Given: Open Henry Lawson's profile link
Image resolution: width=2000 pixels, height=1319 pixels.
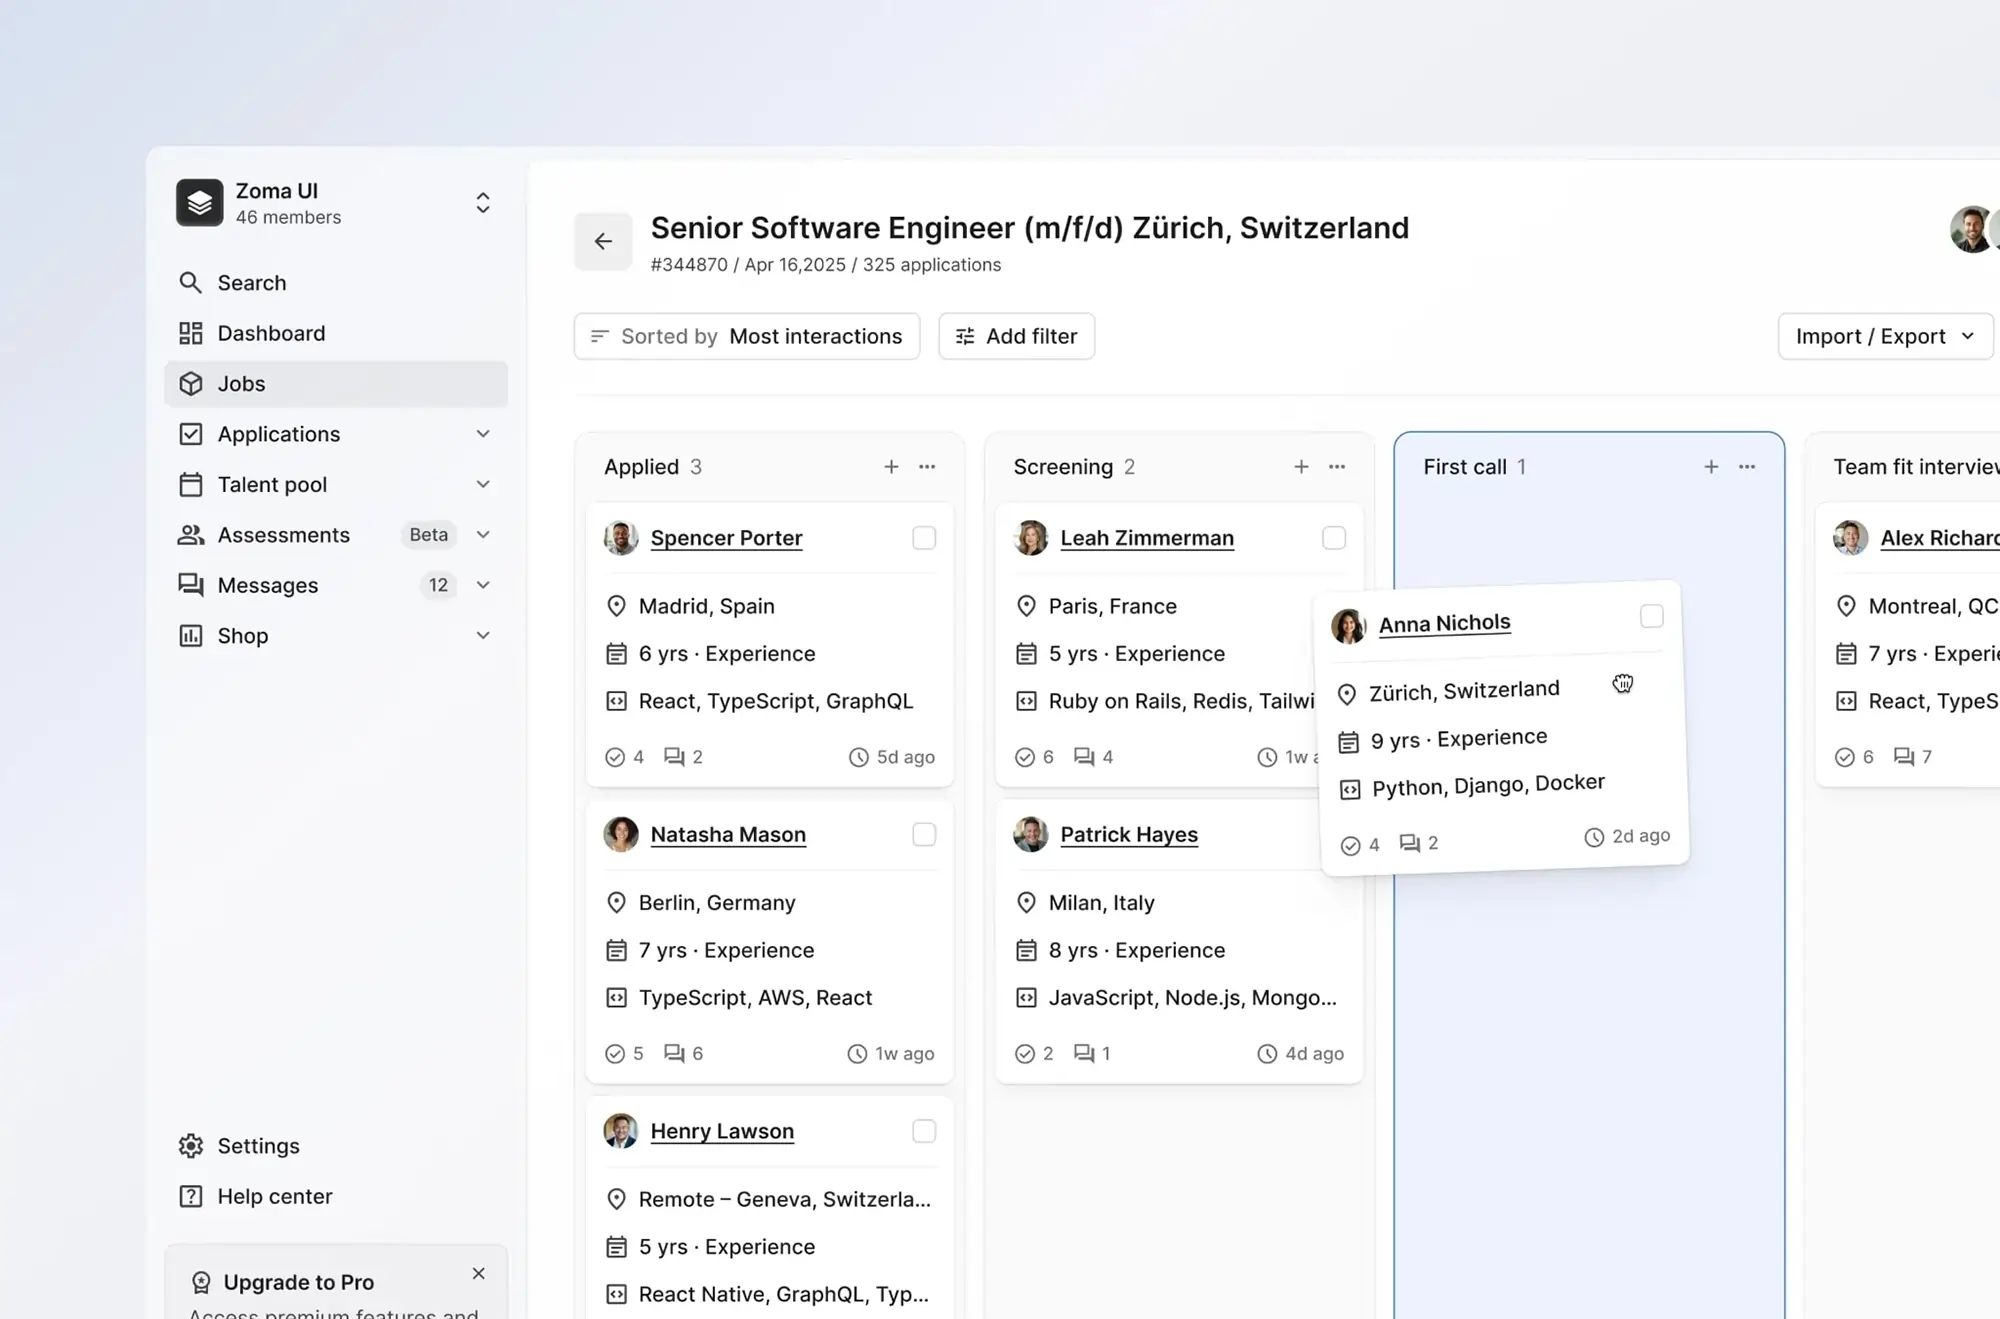Looking at the screenshot, I should (x=722, y=1131).
